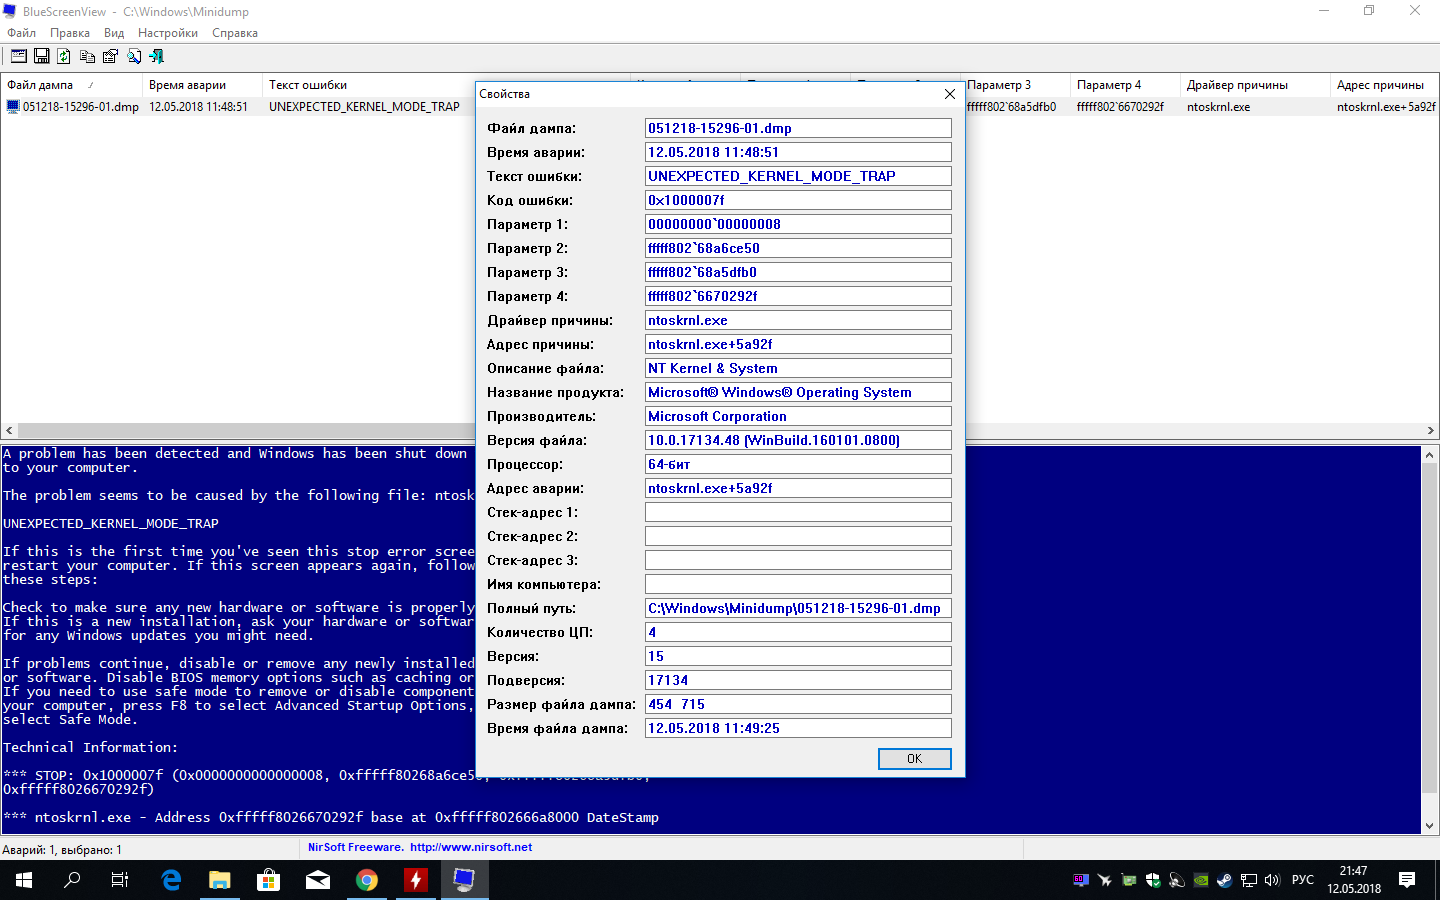
Task: Launch Microsoft Edge from taskbar
Action: [x=171, y=880]
